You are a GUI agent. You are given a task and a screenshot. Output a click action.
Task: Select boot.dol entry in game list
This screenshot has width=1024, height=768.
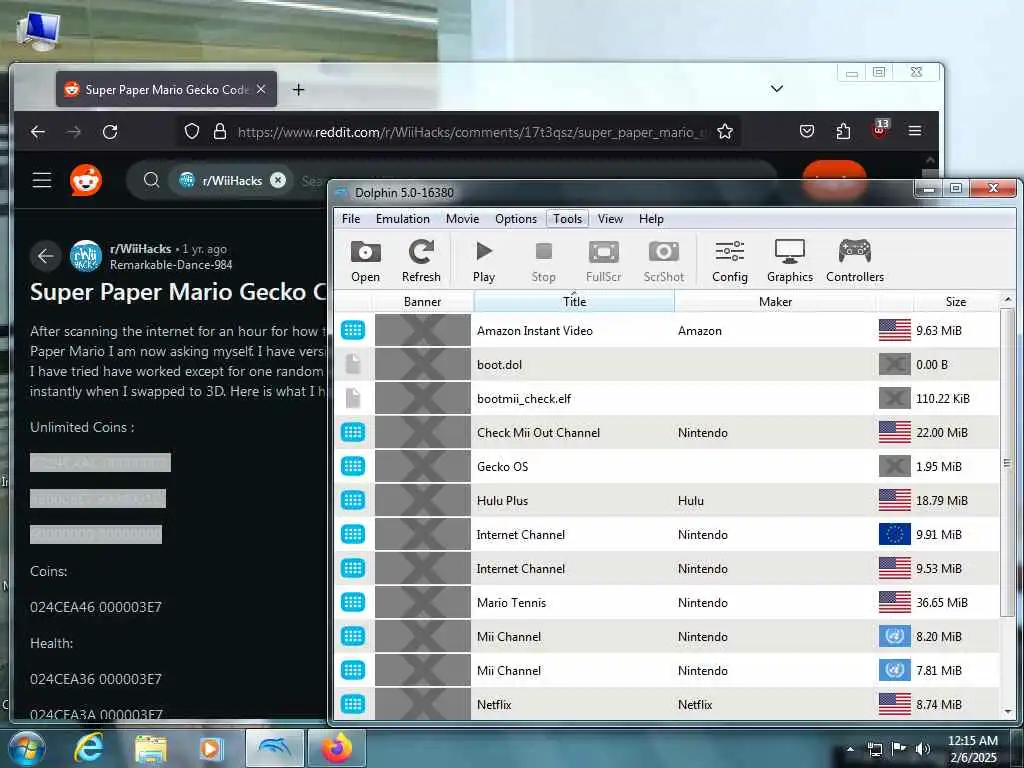click(x=666, y=364)
